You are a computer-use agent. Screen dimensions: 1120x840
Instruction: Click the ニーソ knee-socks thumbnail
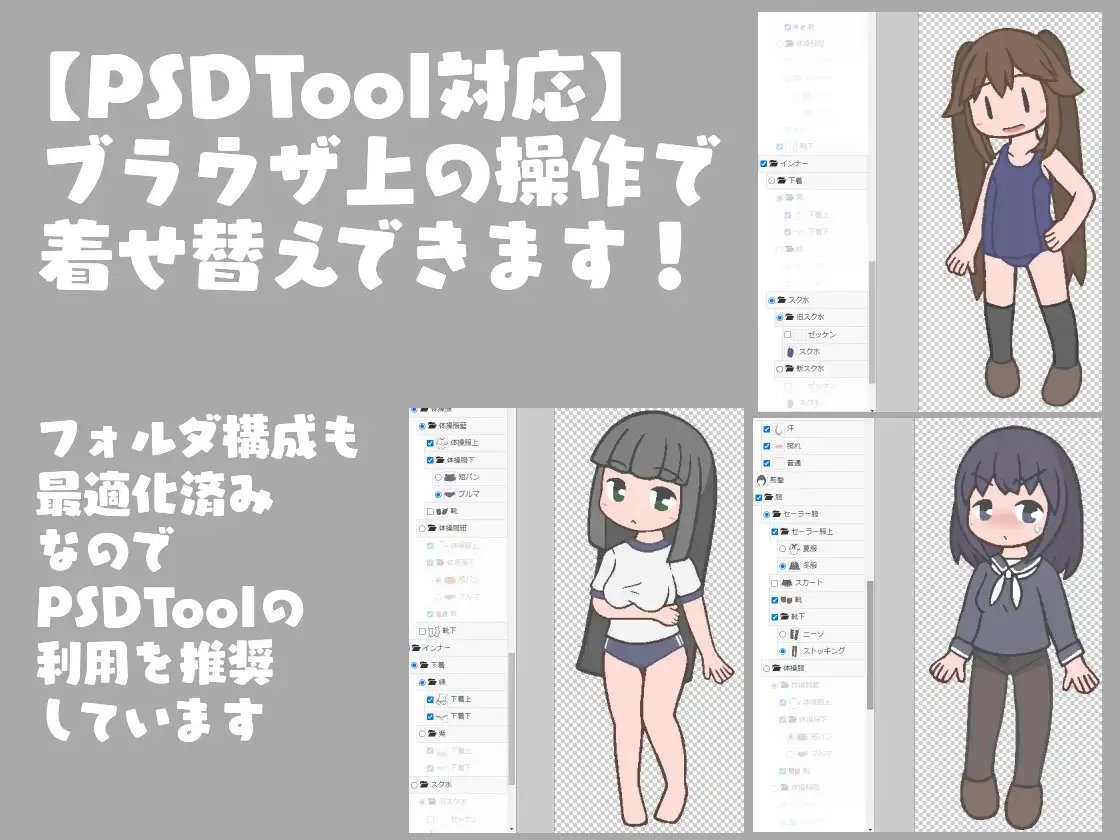(794, 634)
